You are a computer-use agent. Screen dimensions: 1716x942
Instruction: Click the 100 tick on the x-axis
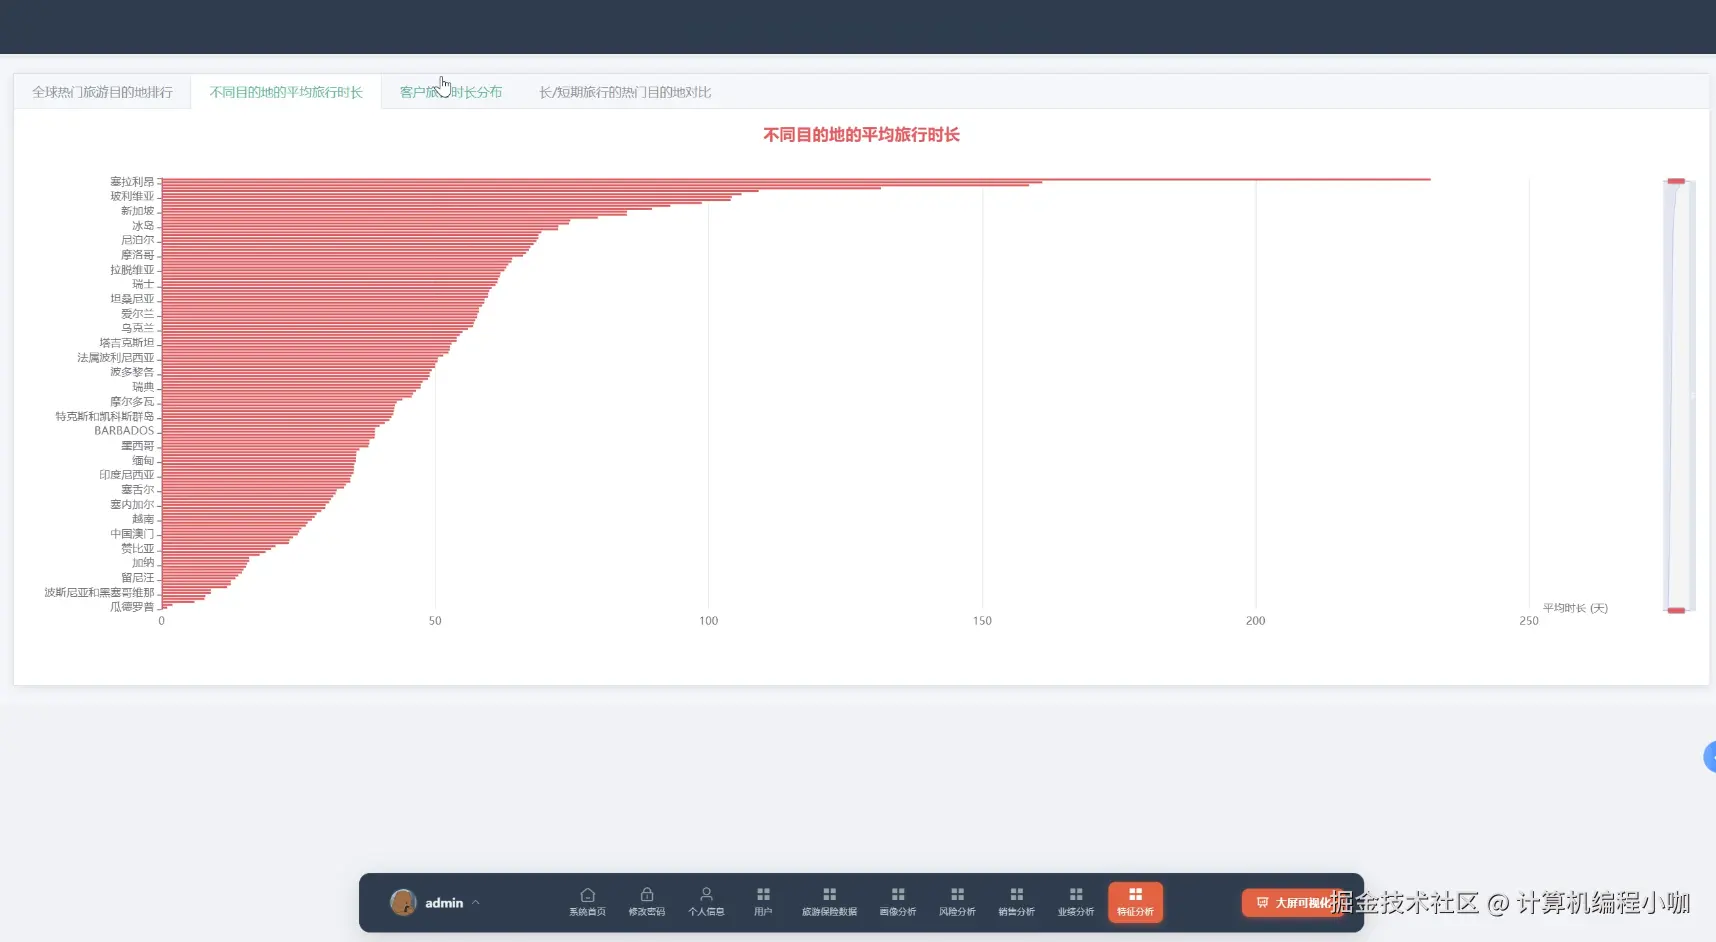708,621
